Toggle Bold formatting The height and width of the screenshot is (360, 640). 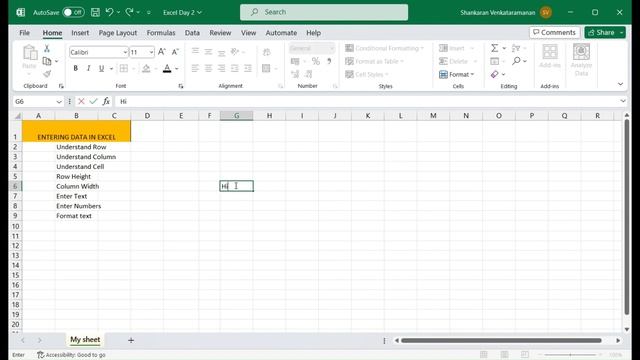(76, 69)
